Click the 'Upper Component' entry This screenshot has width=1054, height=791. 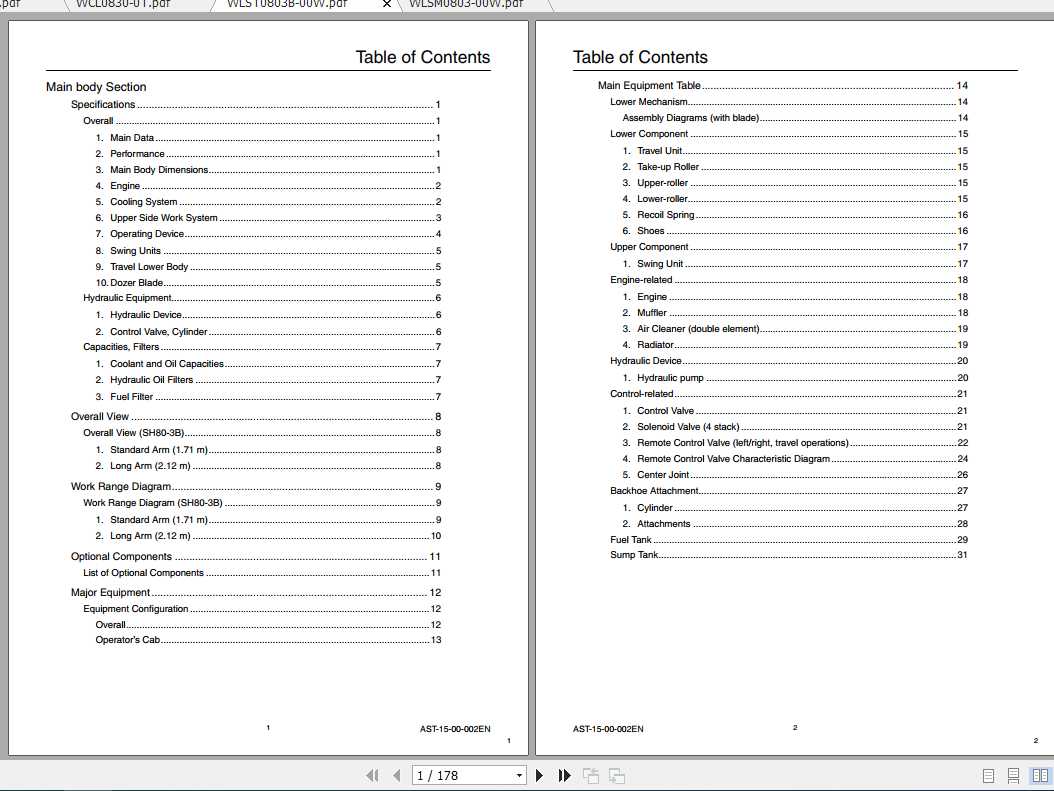pyautogui.click(x=788, y=247)
